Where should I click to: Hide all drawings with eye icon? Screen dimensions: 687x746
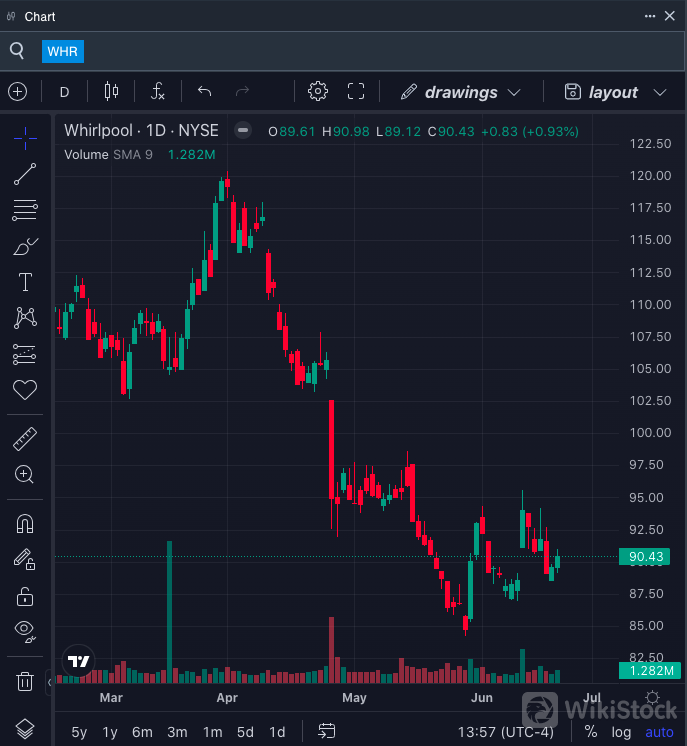click(25, 631)
